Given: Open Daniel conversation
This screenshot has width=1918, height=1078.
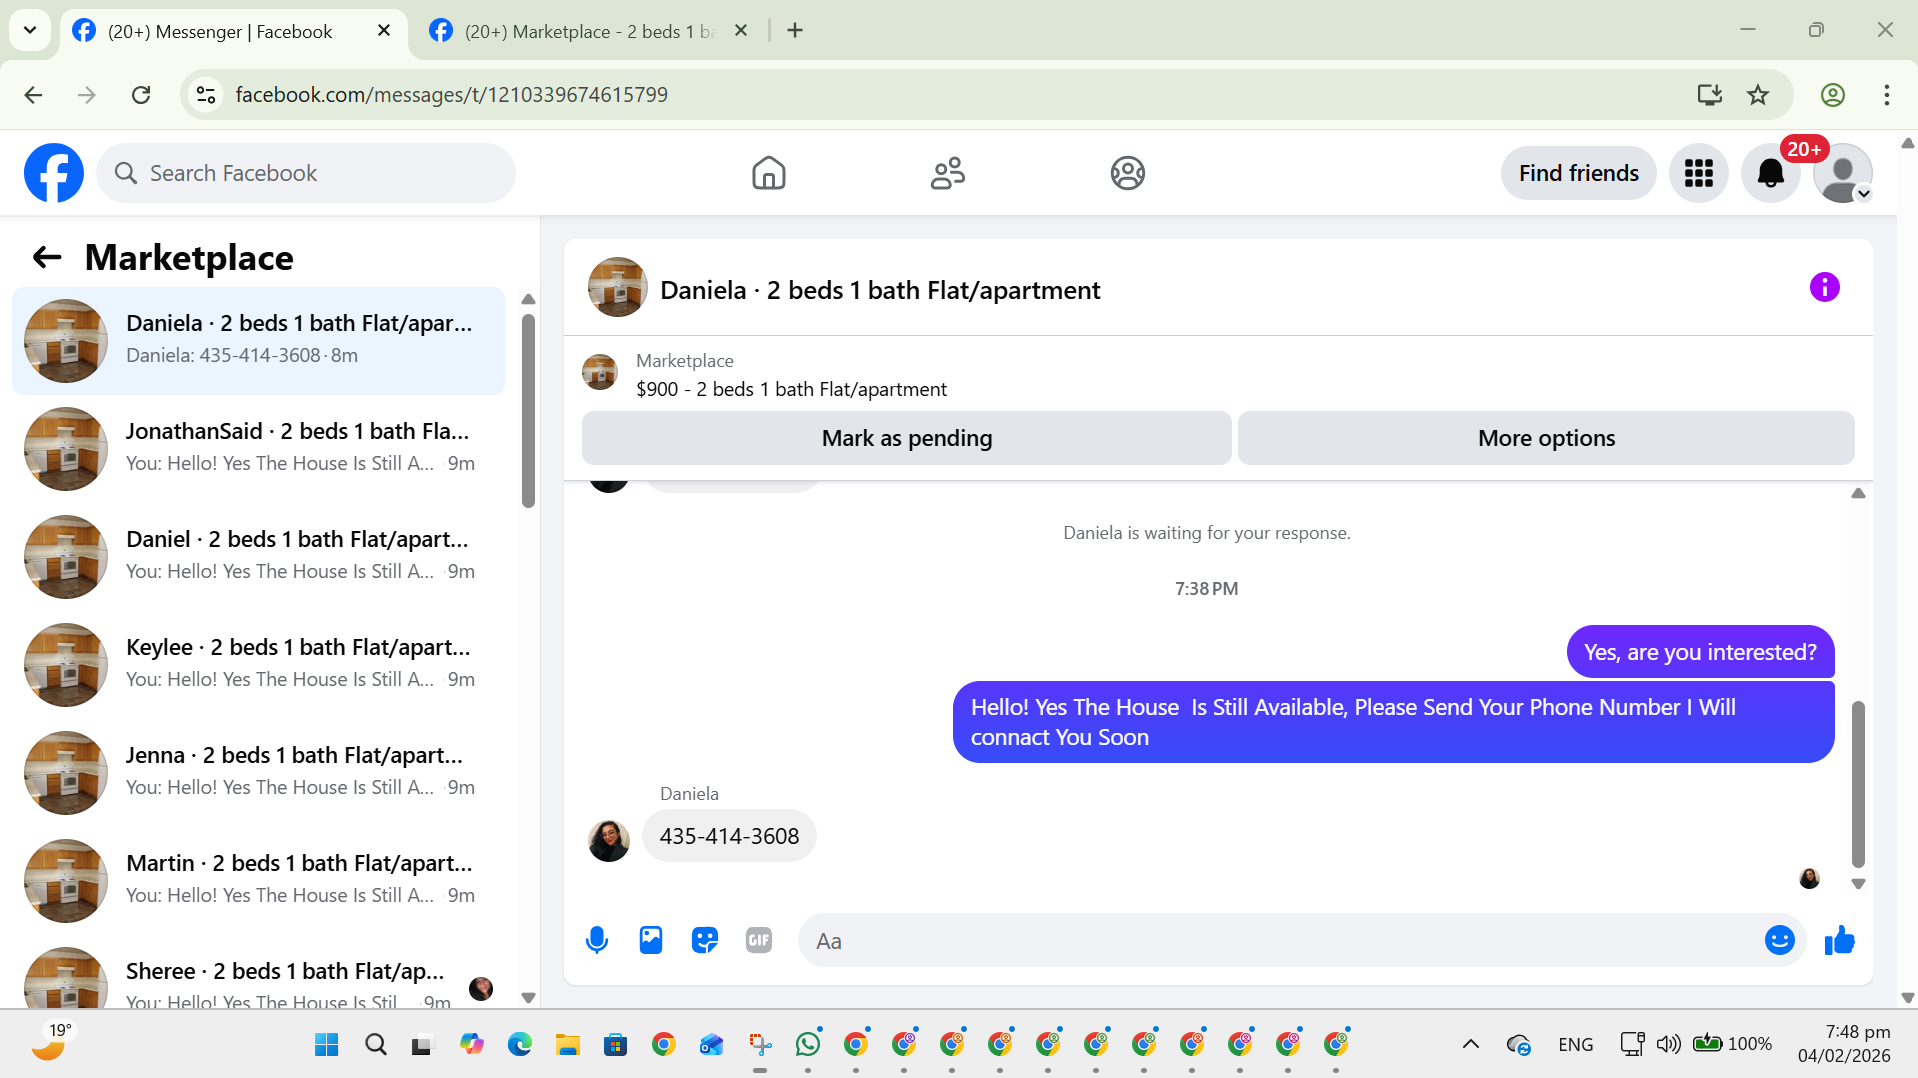Looking at the screenshot, I should click(x=258, y=556).
